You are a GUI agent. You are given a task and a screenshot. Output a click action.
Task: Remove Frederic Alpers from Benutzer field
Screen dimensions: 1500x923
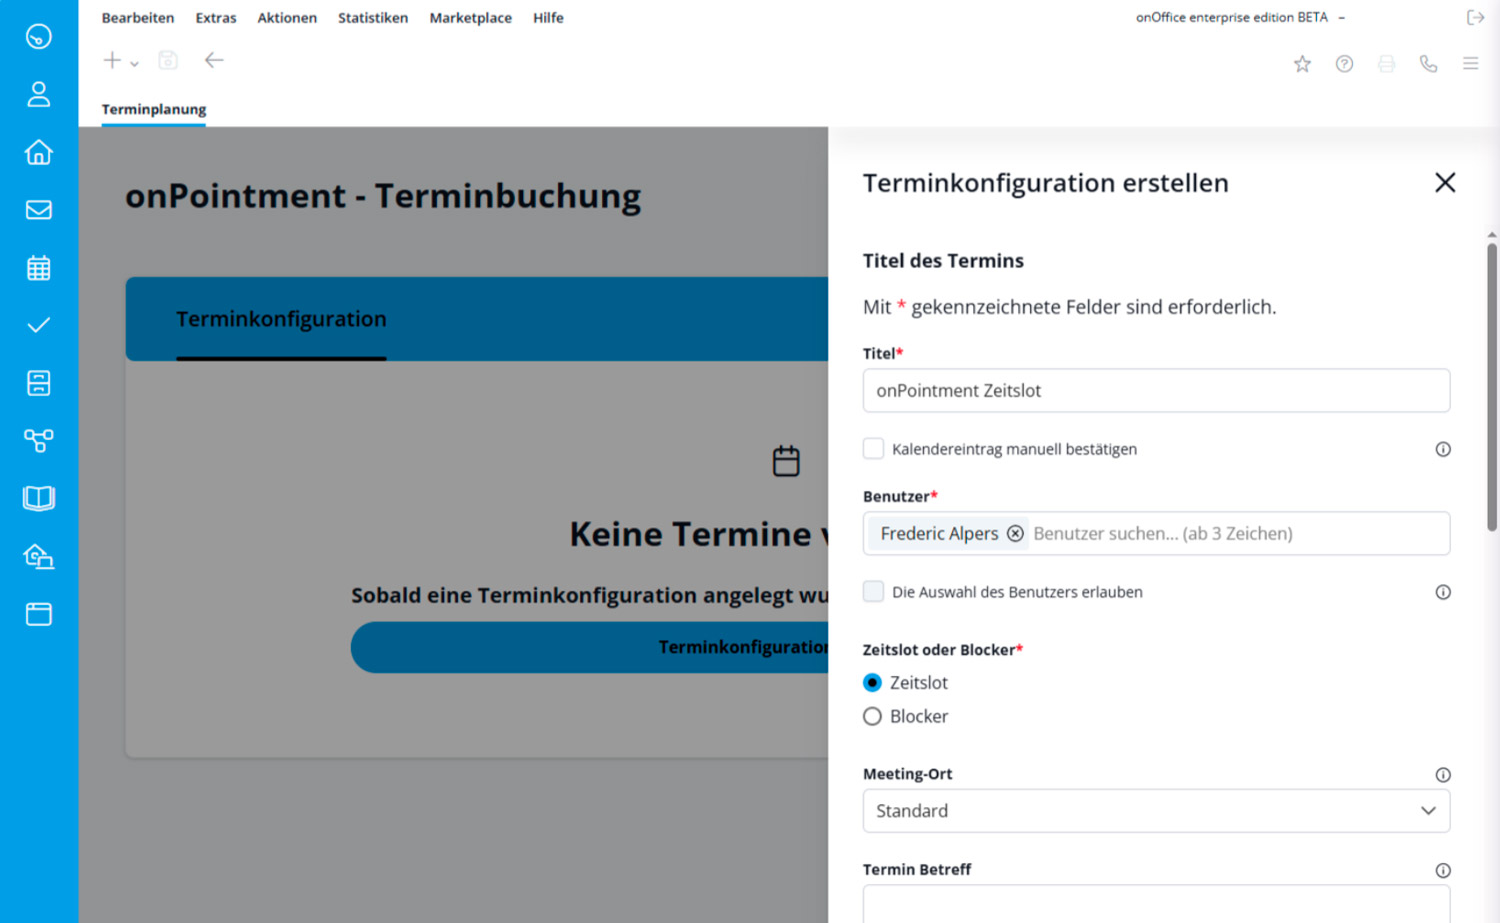click(x=1015, y=534)
